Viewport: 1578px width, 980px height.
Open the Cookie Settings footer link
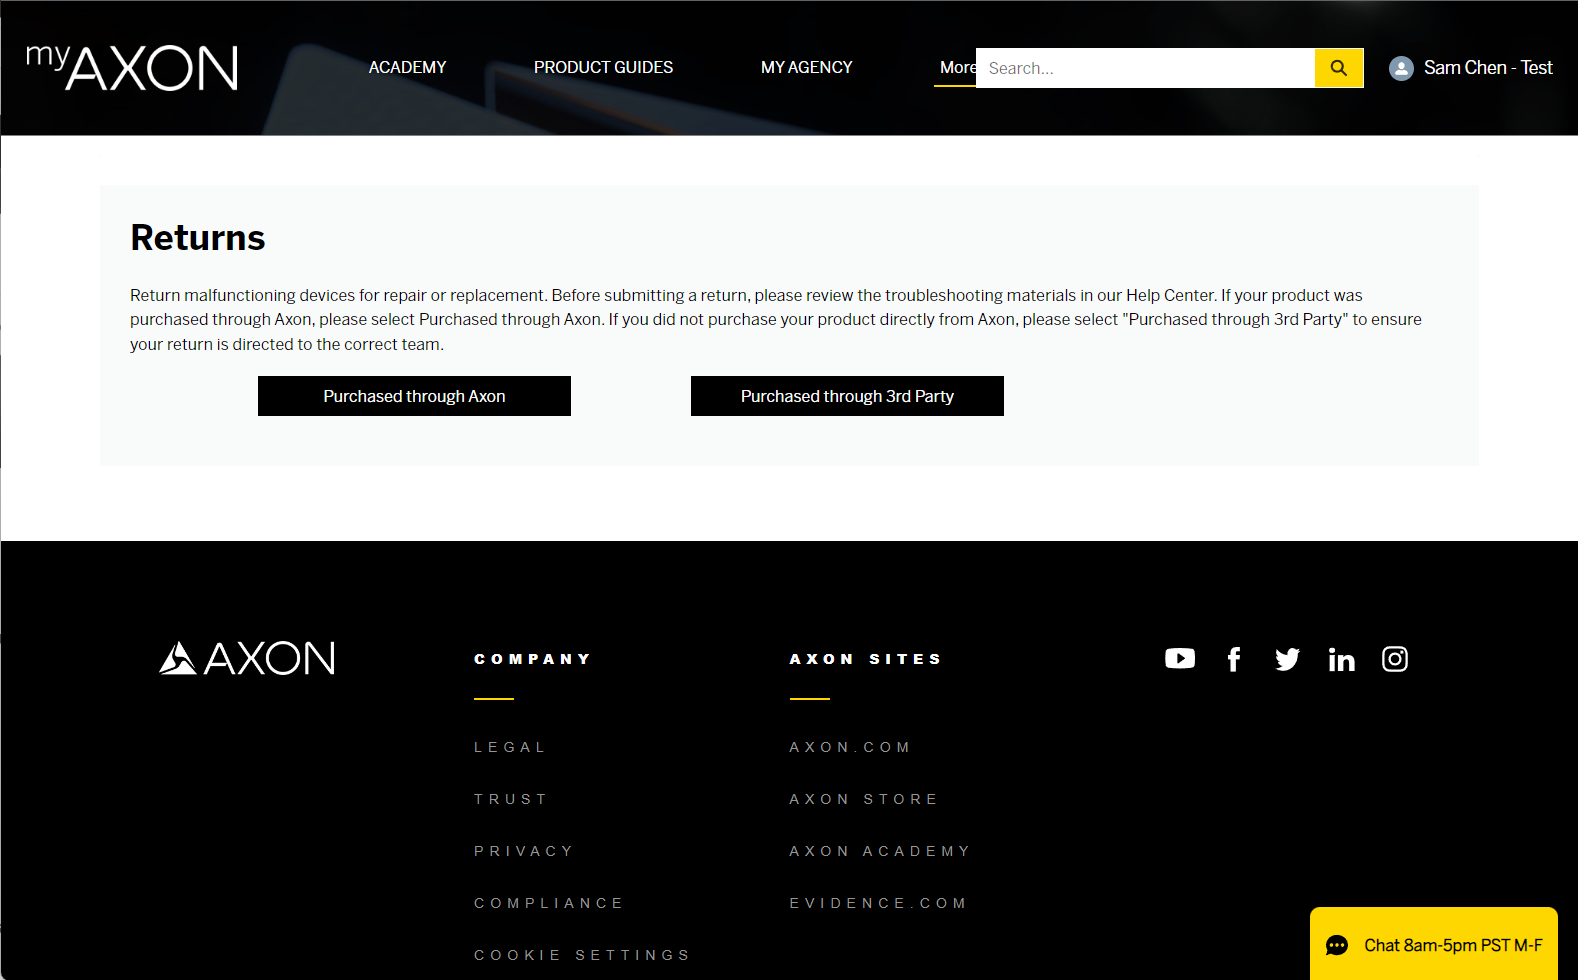pyautogui.click(x=582, y=955)
